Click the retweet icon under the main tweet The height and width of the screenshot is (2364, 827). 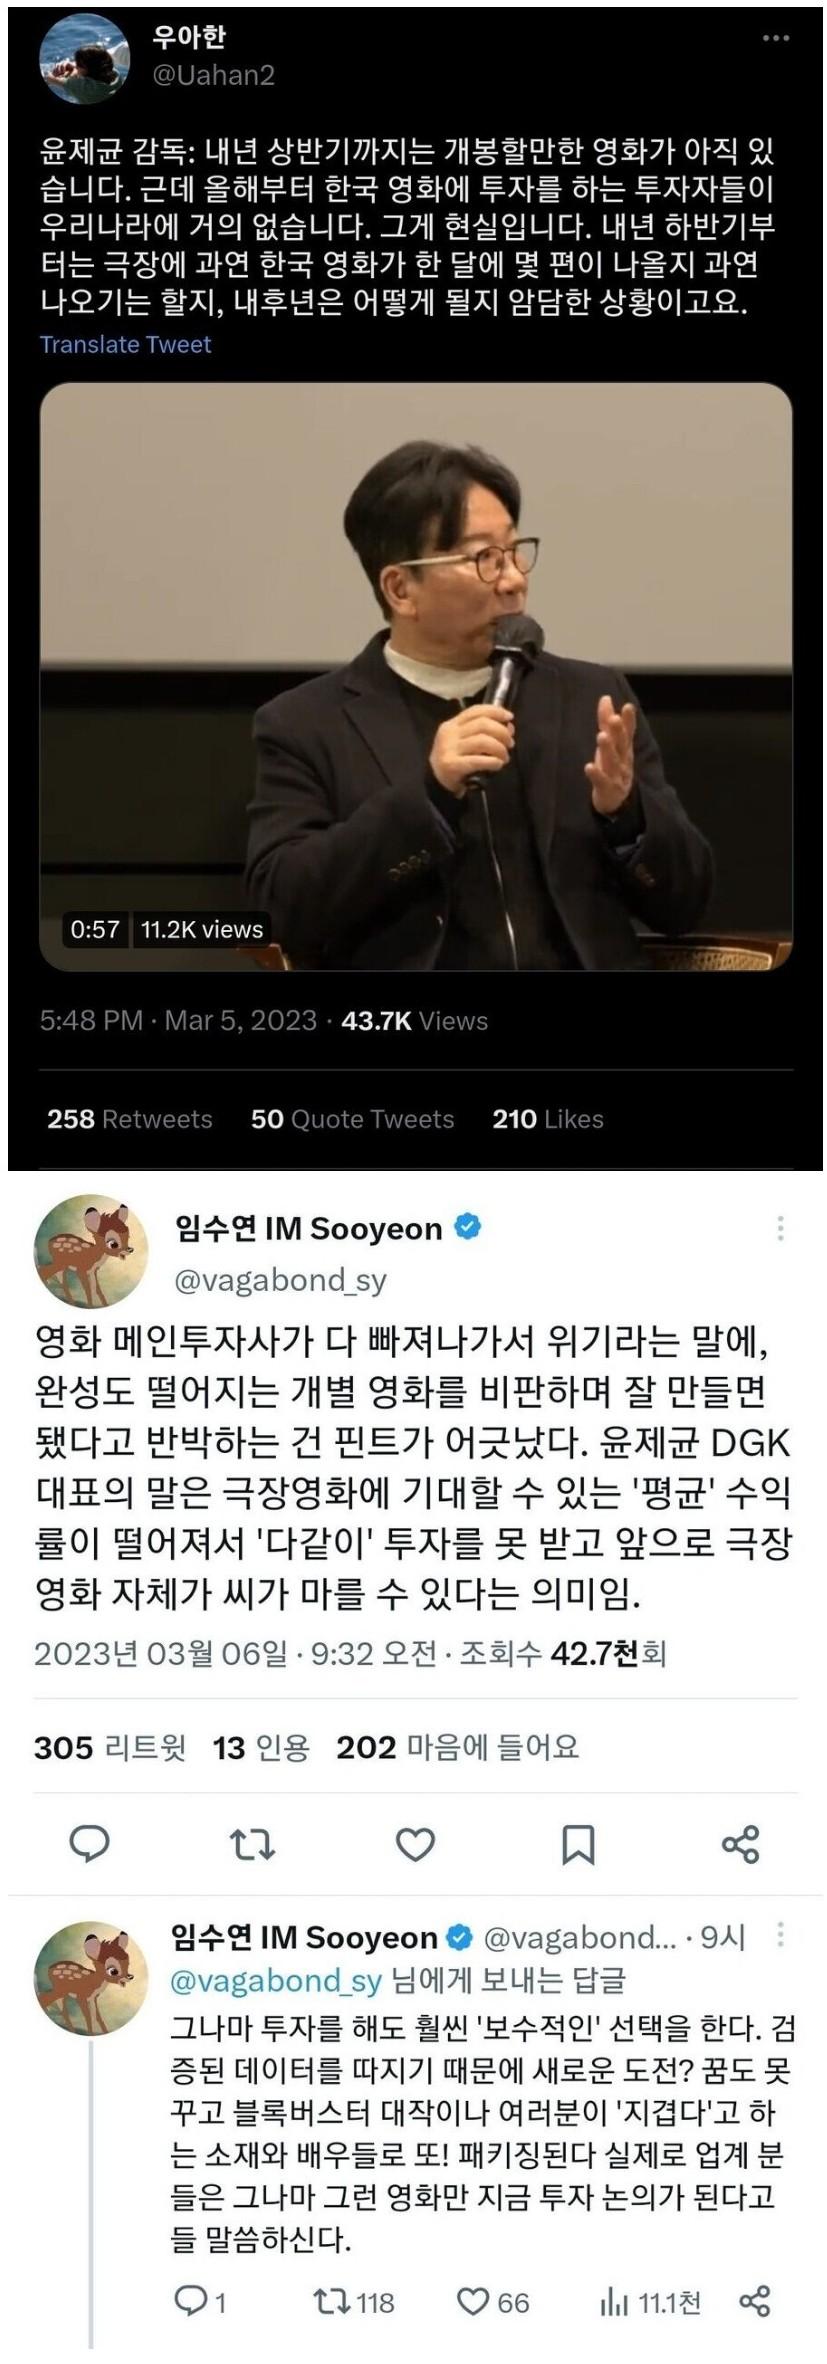252,1844
